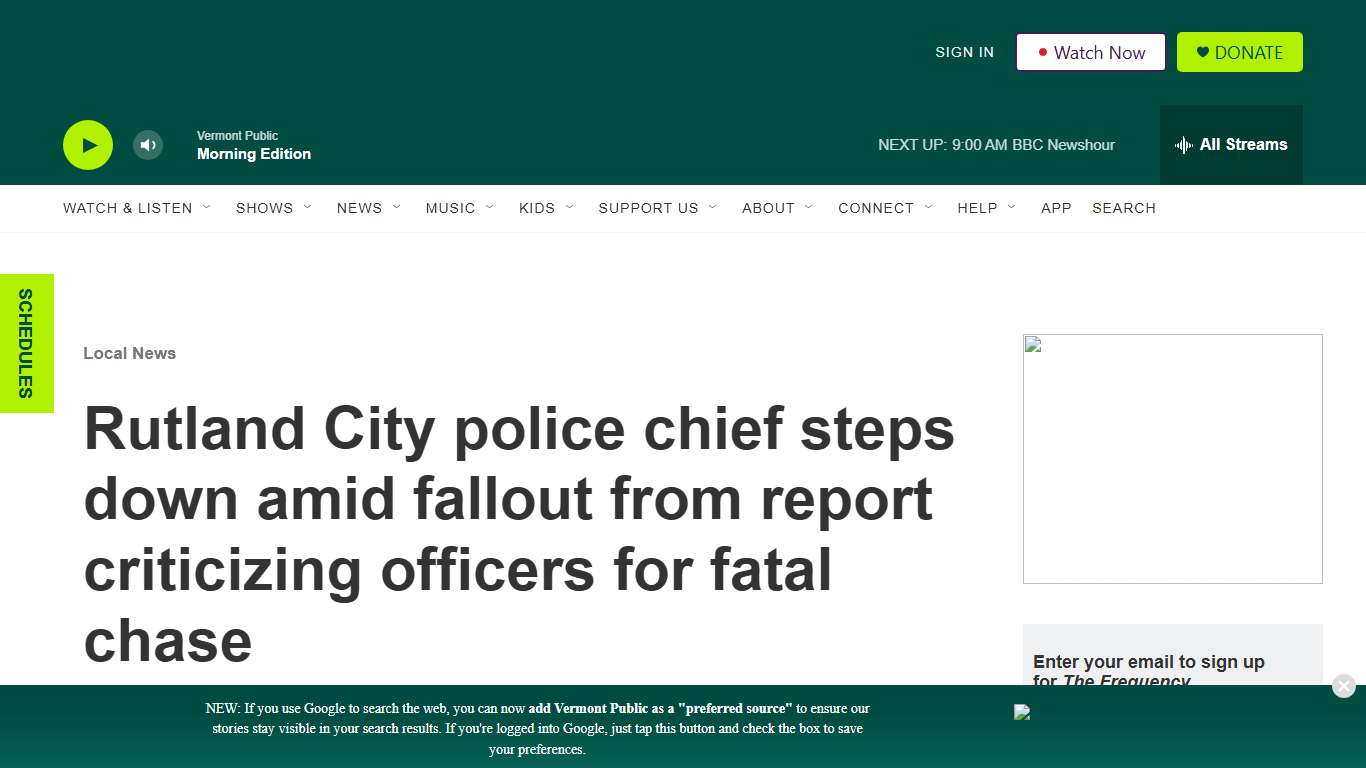Dismiss the Google notice banner with the X
1366x768 pixels.
point(1343,686)
